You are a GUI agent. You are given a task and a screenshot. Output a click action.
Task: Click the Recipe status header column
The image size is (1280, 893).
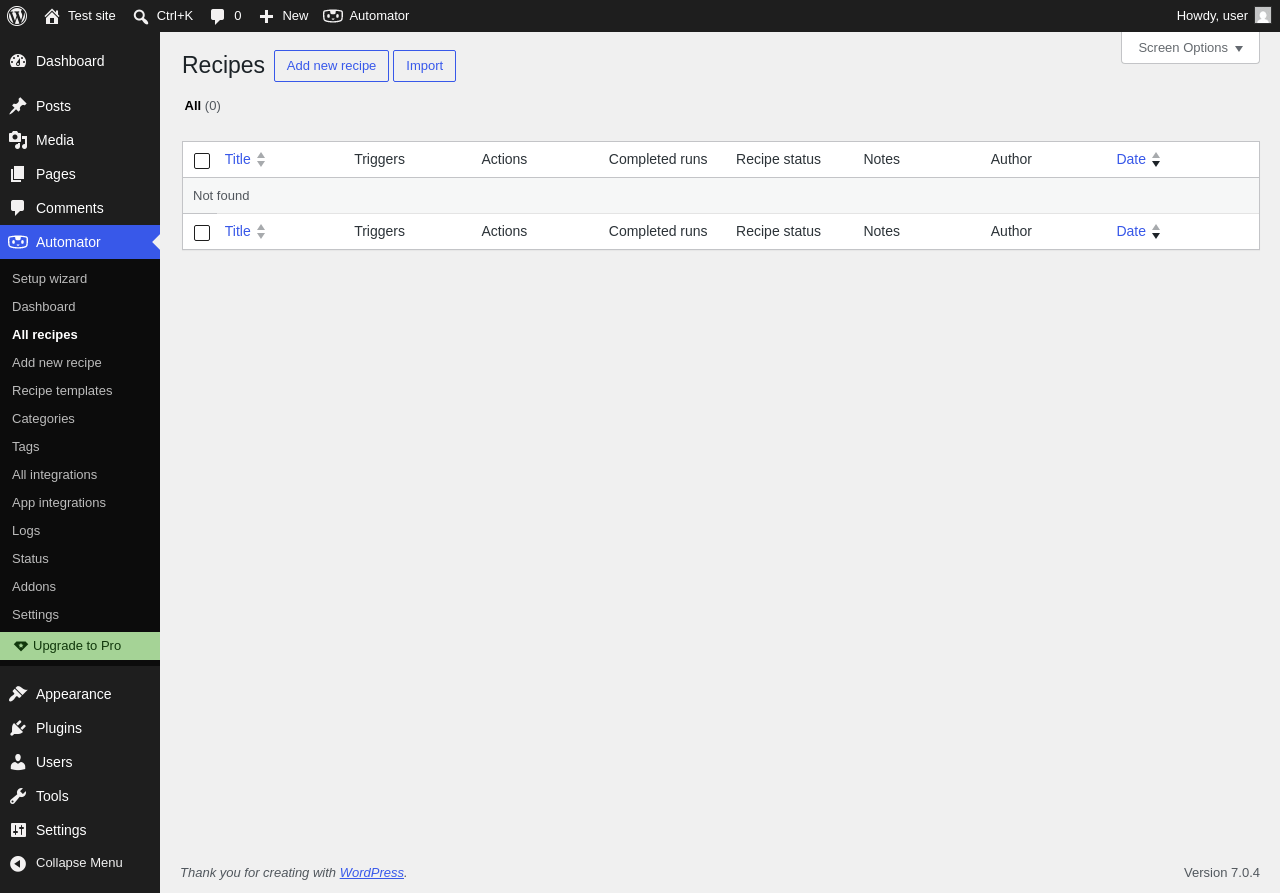point(778,159)
